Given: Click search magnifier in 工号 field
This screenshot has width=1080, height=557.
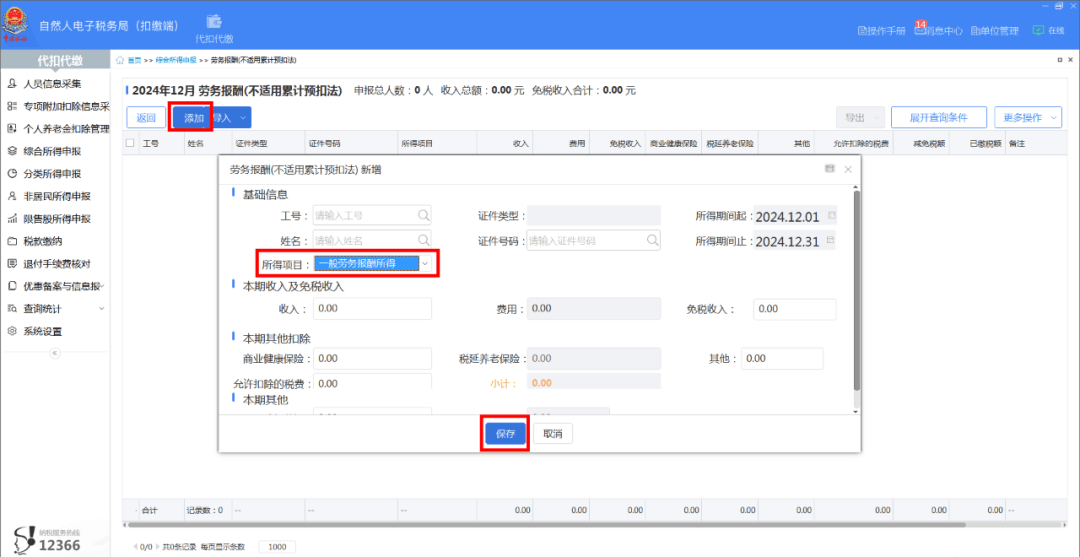Looking at the screenshot, I should click(x=423, y=215).
